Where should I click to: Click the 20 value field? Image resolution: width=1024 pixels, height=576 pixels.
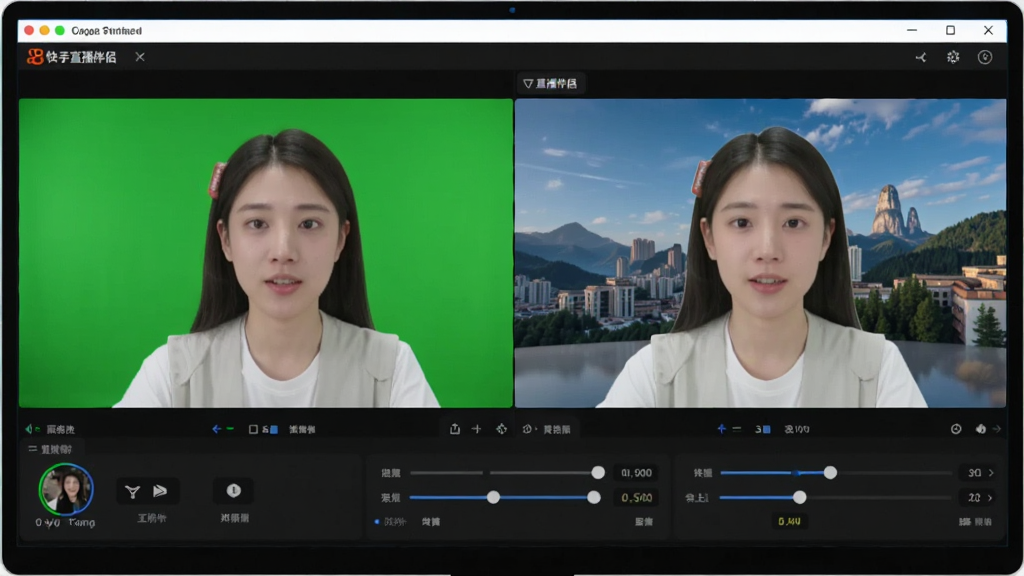(x=974, y=498)
